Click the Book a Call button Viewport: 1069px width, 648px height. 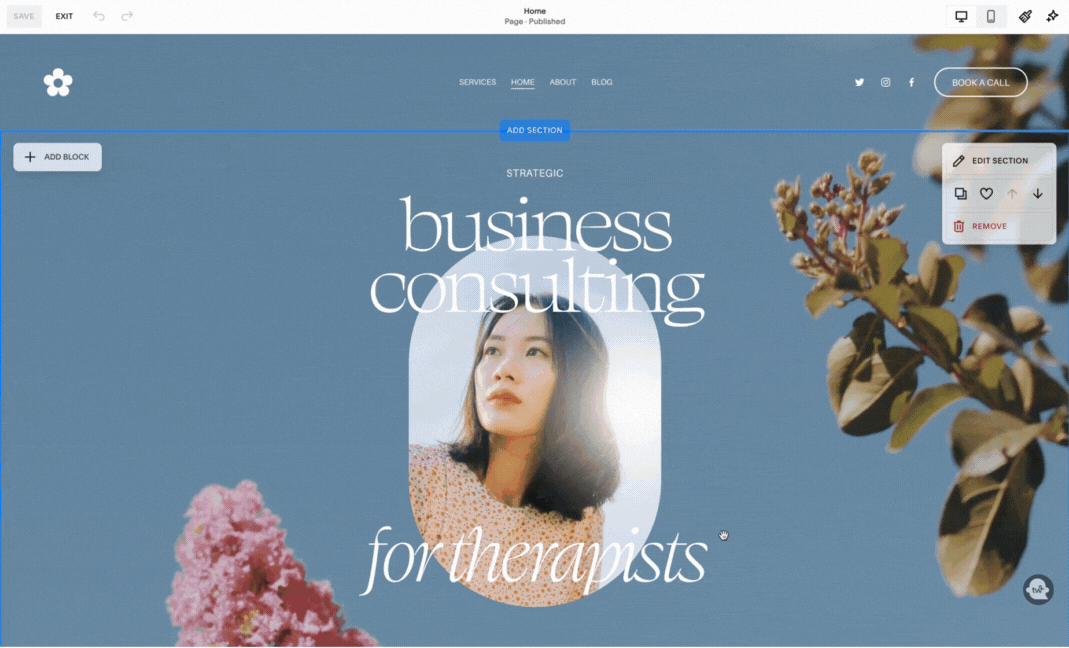point(980,83)
